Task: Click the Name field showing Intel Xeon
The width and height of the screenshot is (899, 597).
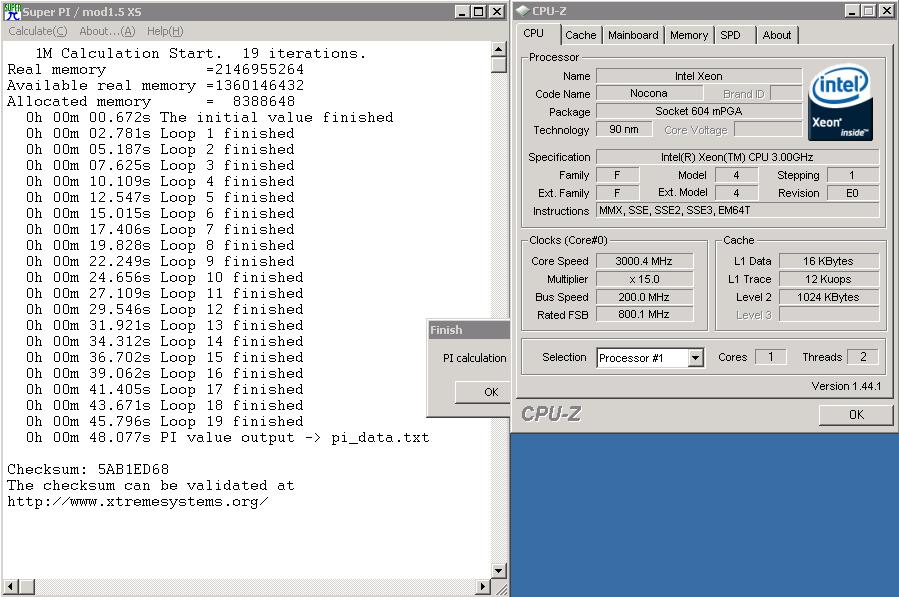Action: 698,76
